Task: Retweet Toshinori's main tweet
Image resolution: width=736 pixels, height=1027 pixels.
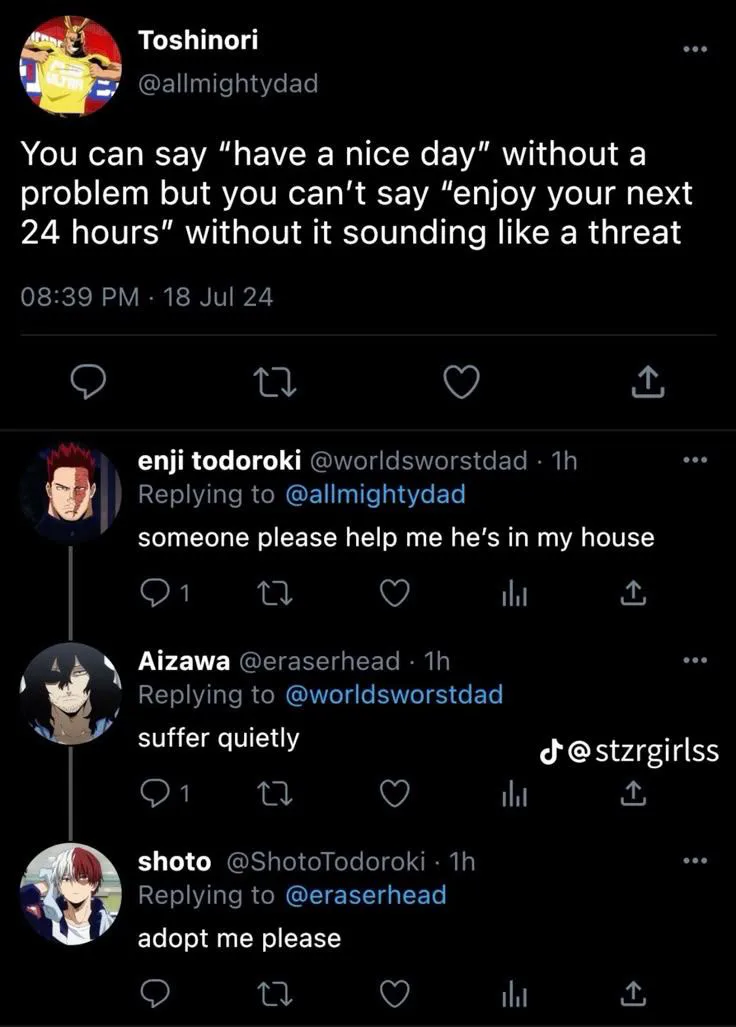Action: 273,380
